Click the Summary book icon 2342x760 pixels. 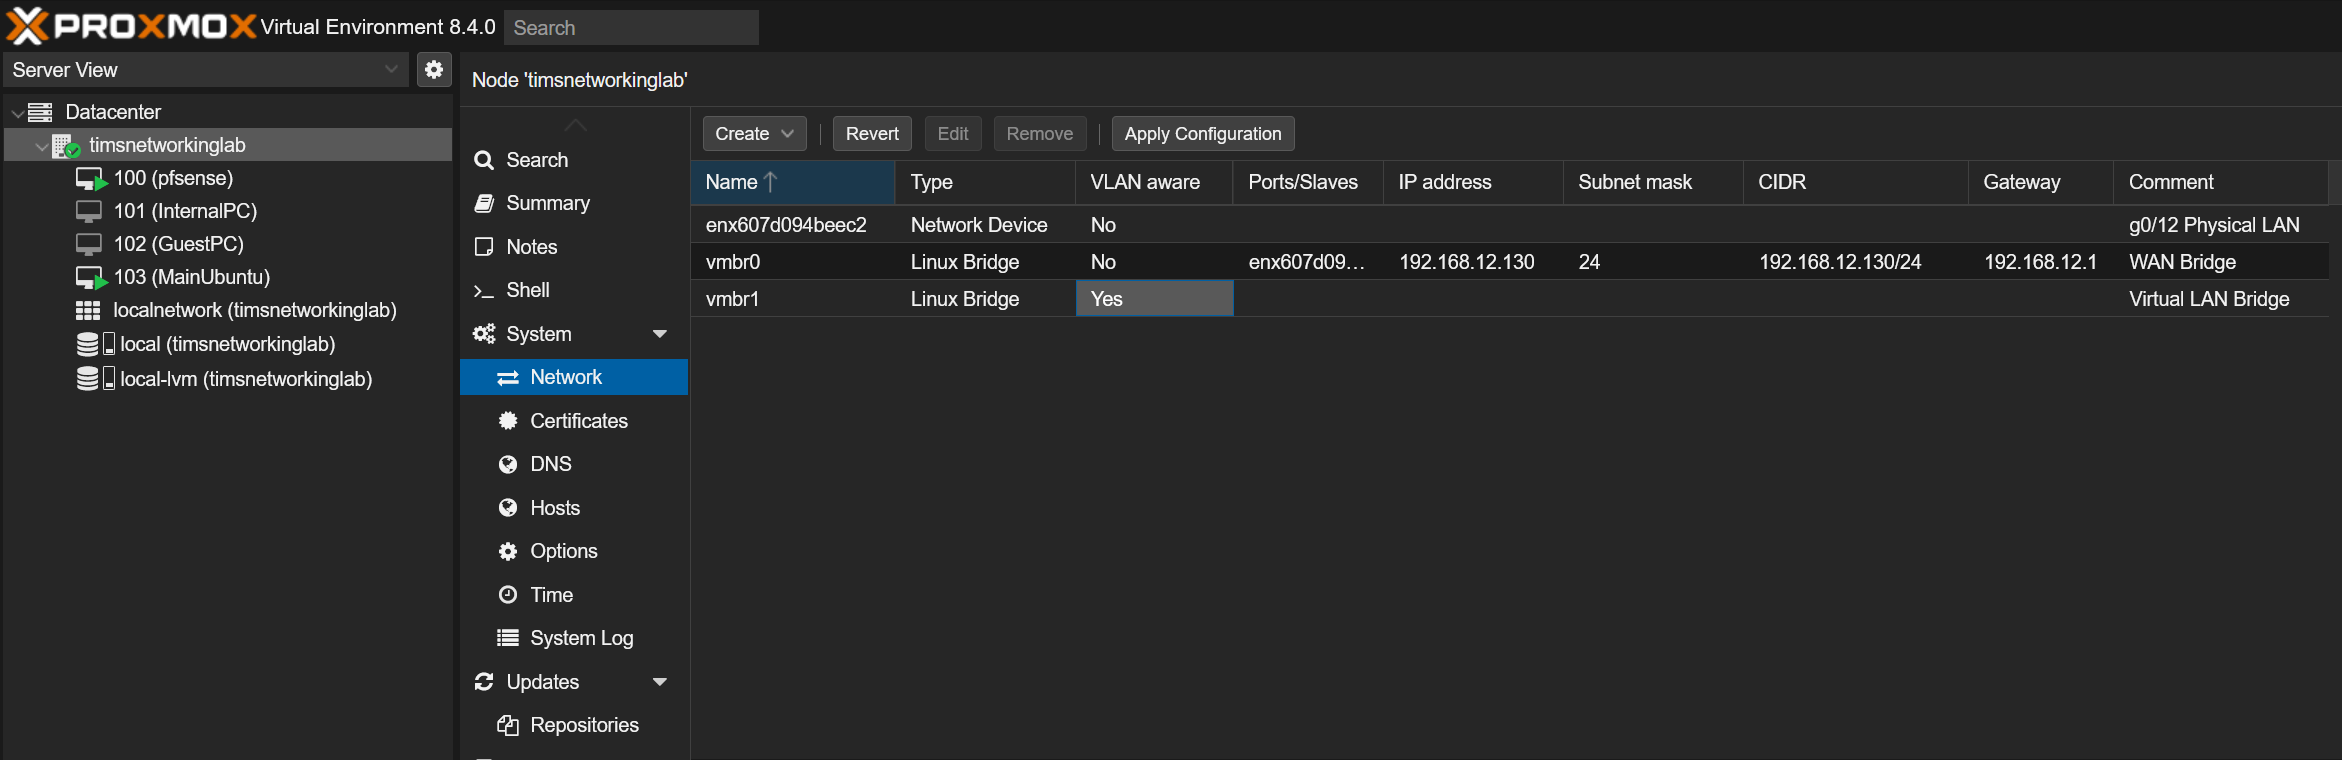[x=484, y=203]
